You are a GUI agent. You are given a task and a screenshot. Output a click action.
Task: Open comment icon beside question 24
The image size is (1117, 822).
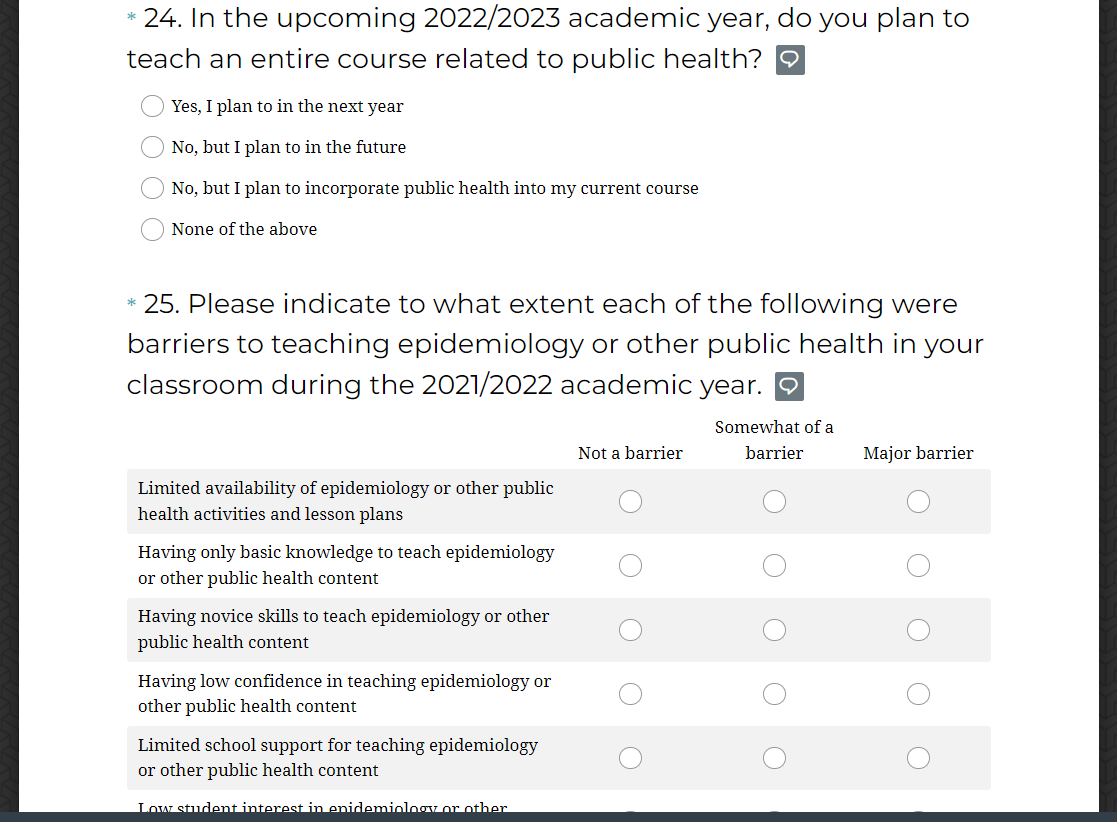tap(790, 60)
